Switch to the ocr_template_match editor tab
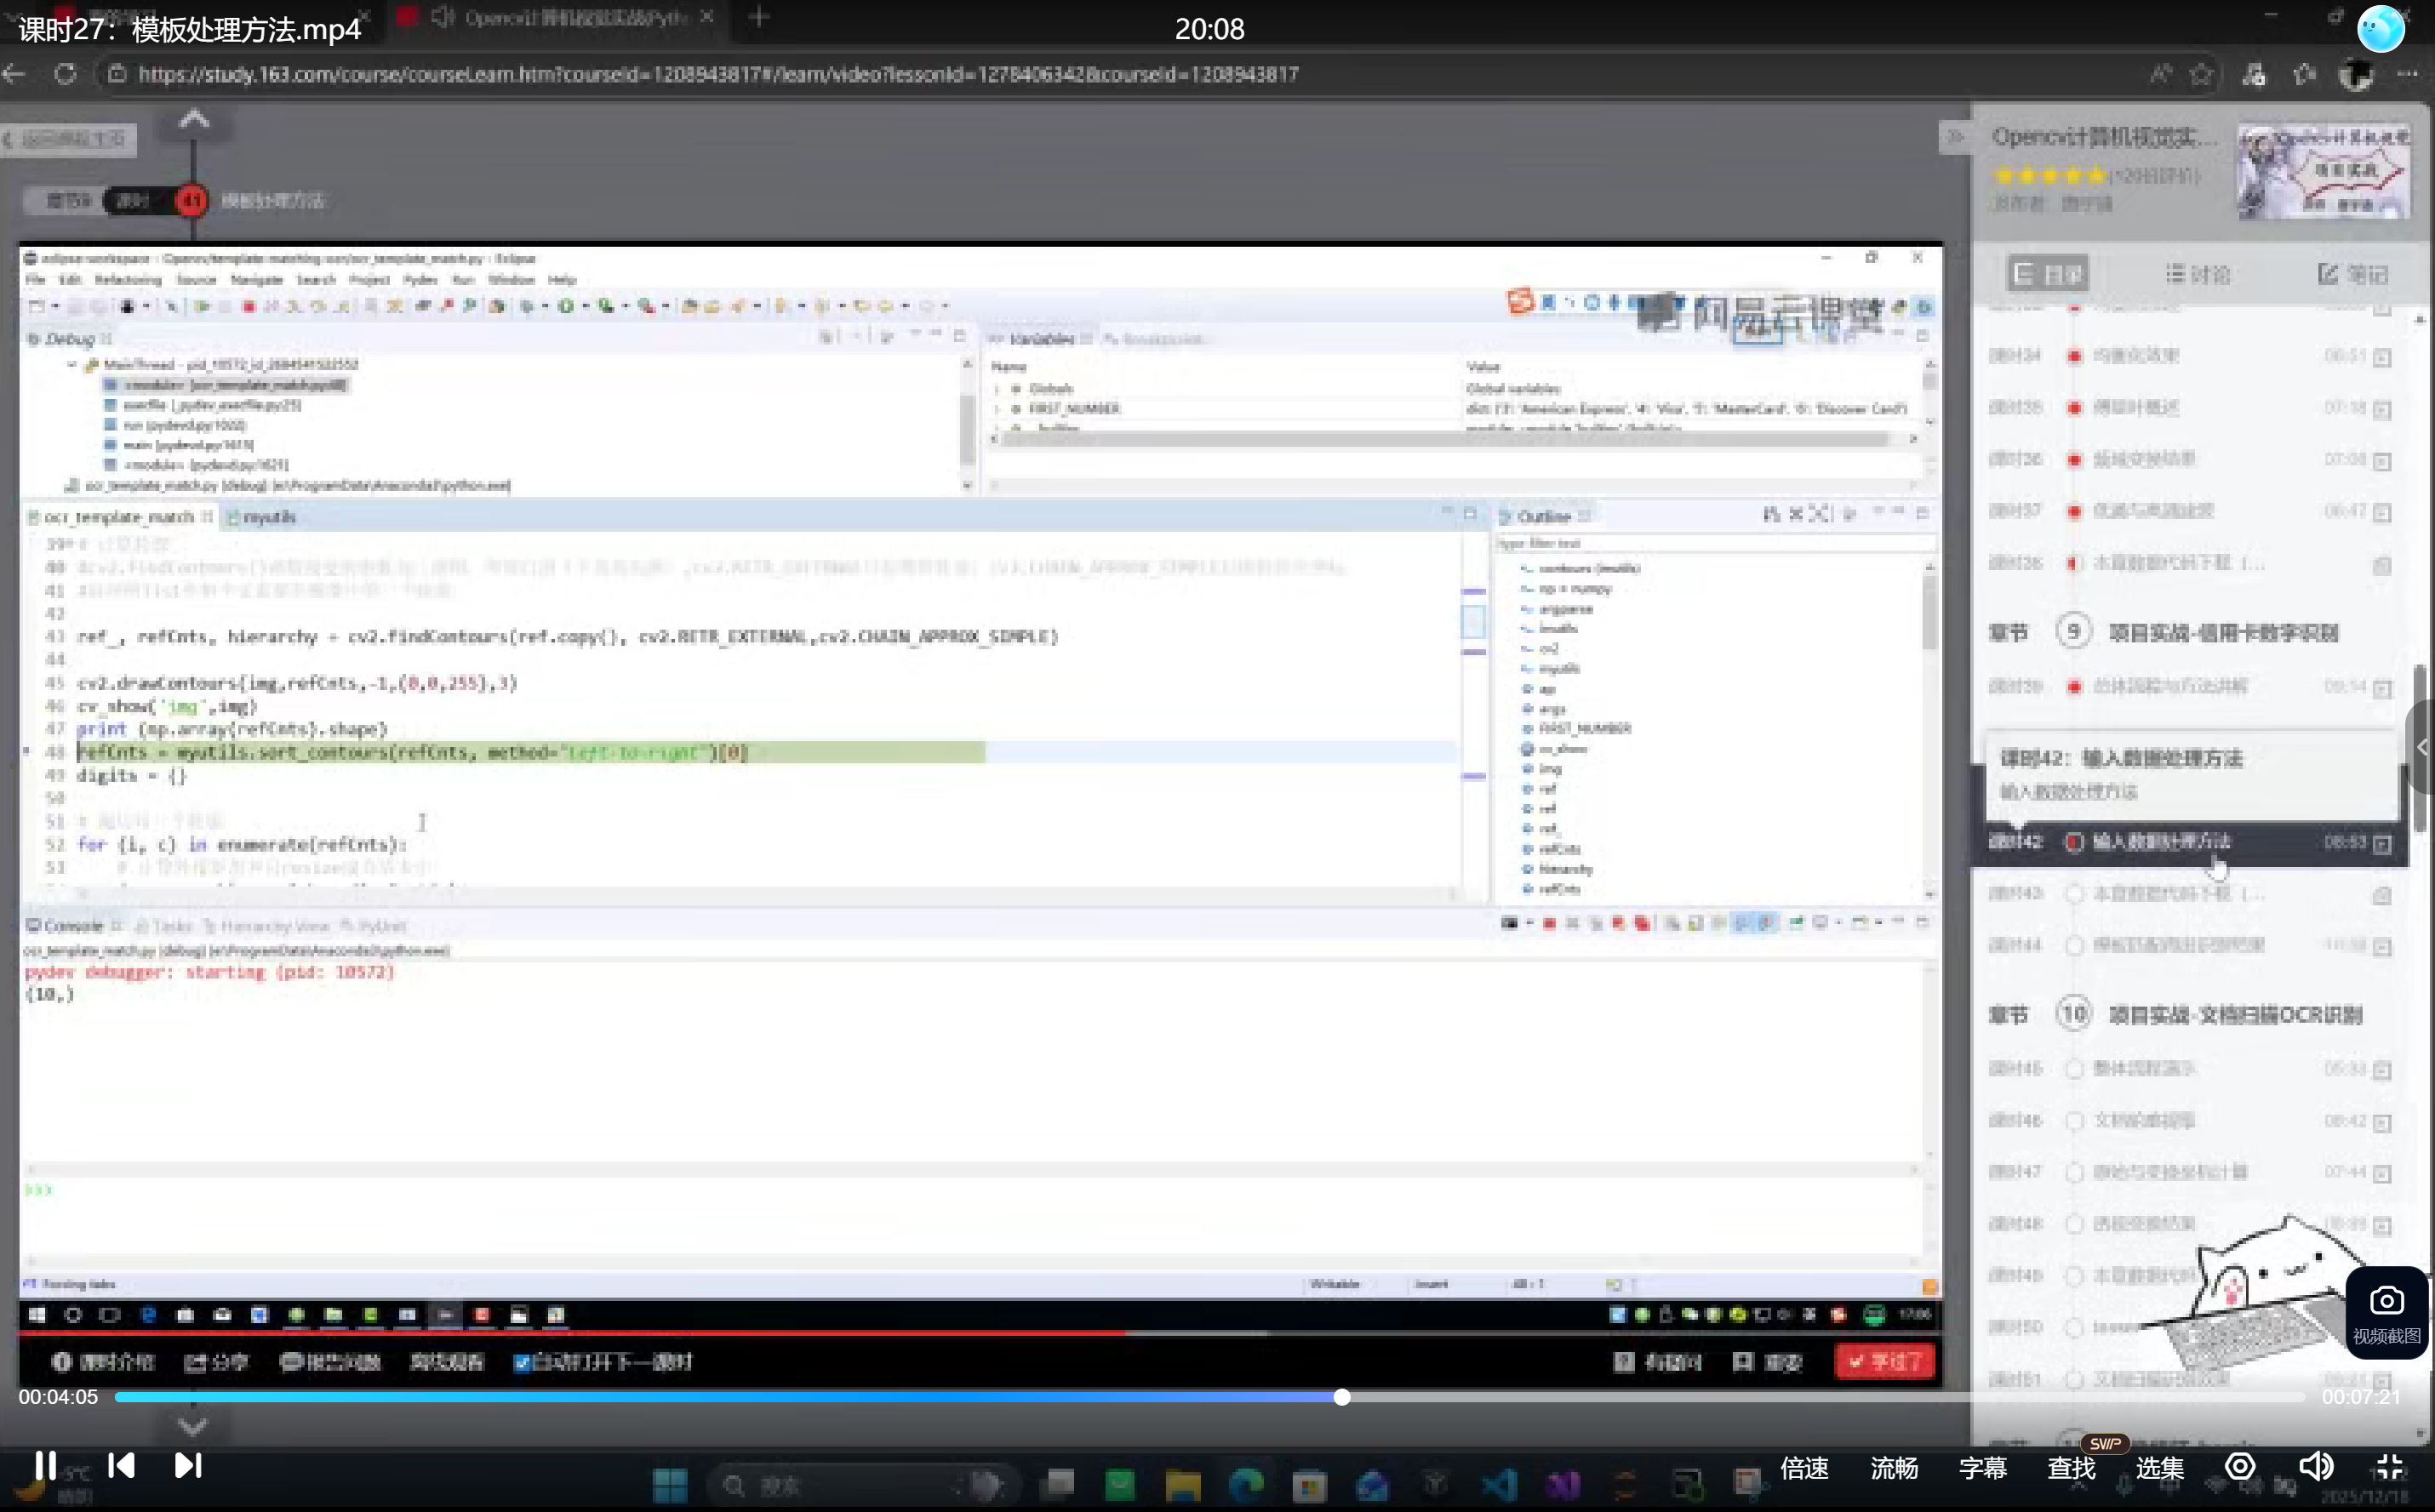This screenshot has width=2435, height=1512. click(x=119, y=517)
